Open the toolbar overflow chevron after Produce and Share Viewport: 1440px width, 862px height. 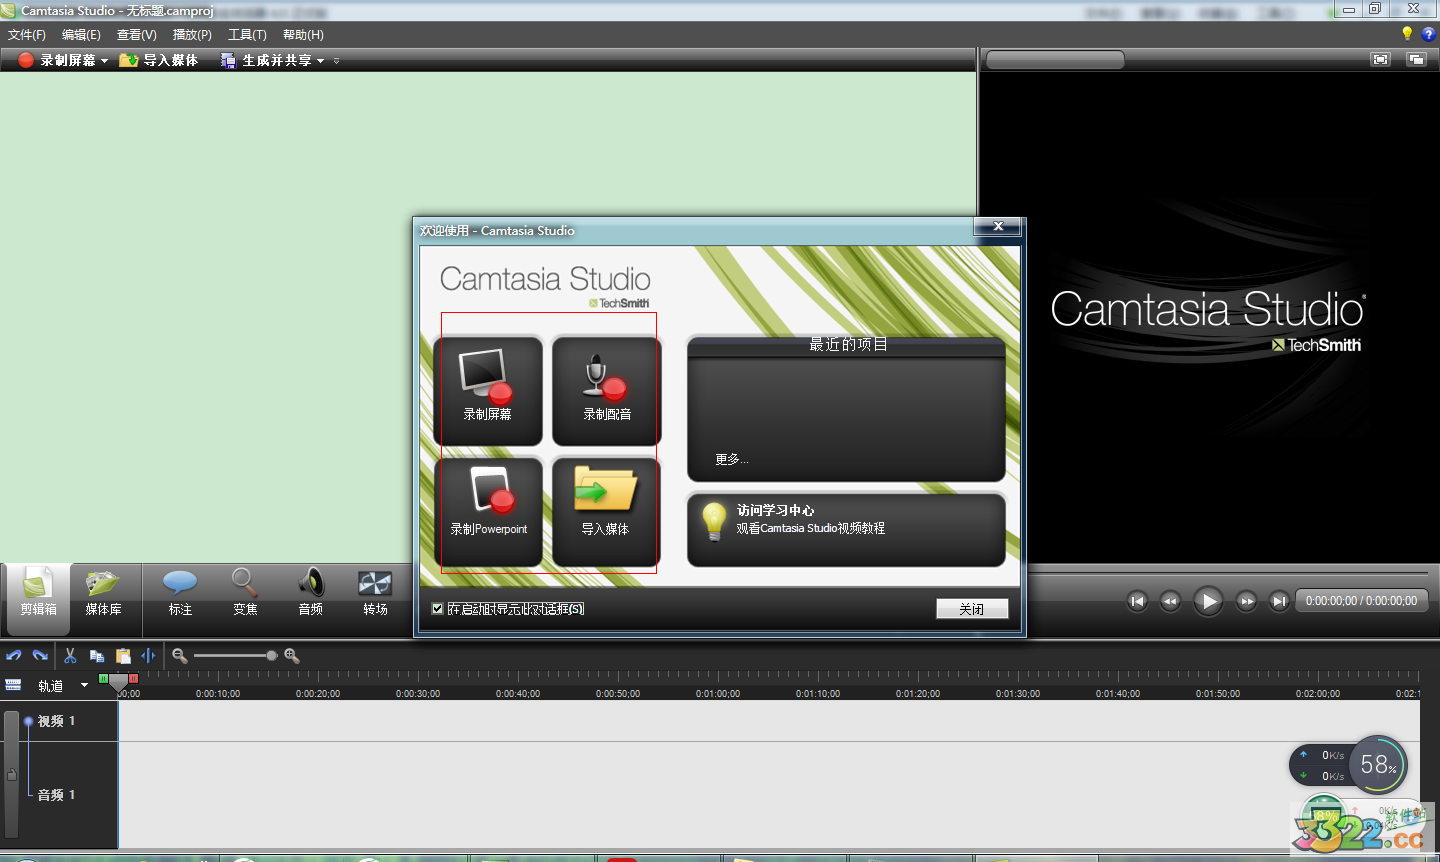[x=336, y=61]
